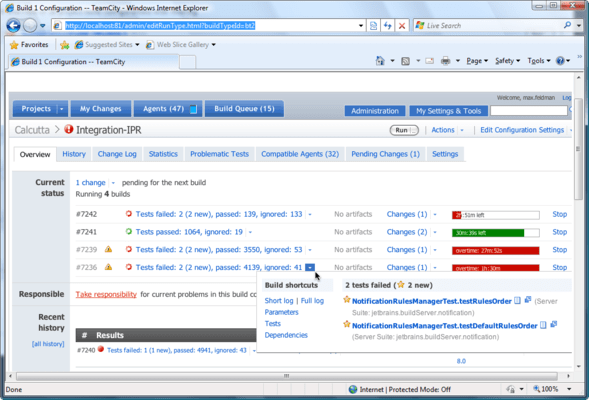Open the Projects dropdown arrow

tap(62, 109)
